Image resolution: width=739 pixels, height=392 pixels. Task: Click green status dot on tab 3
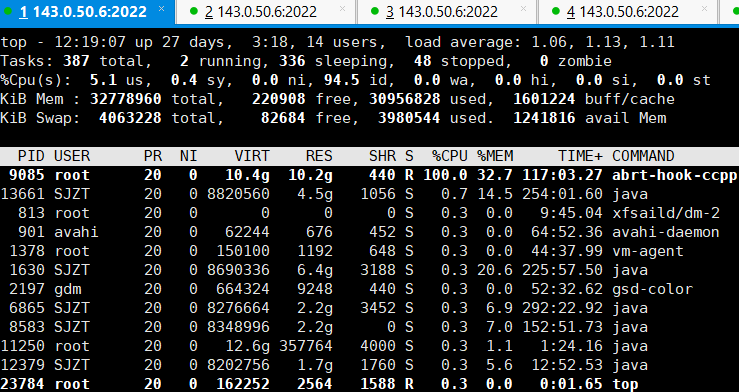point(375,11)
